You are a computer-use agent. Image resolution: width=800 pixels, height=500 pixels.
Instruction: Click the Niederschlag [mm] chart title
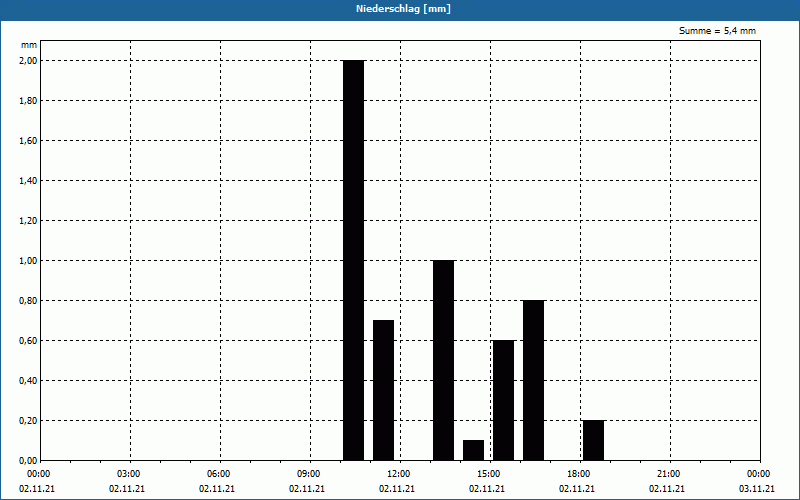(x=403, y=9)
